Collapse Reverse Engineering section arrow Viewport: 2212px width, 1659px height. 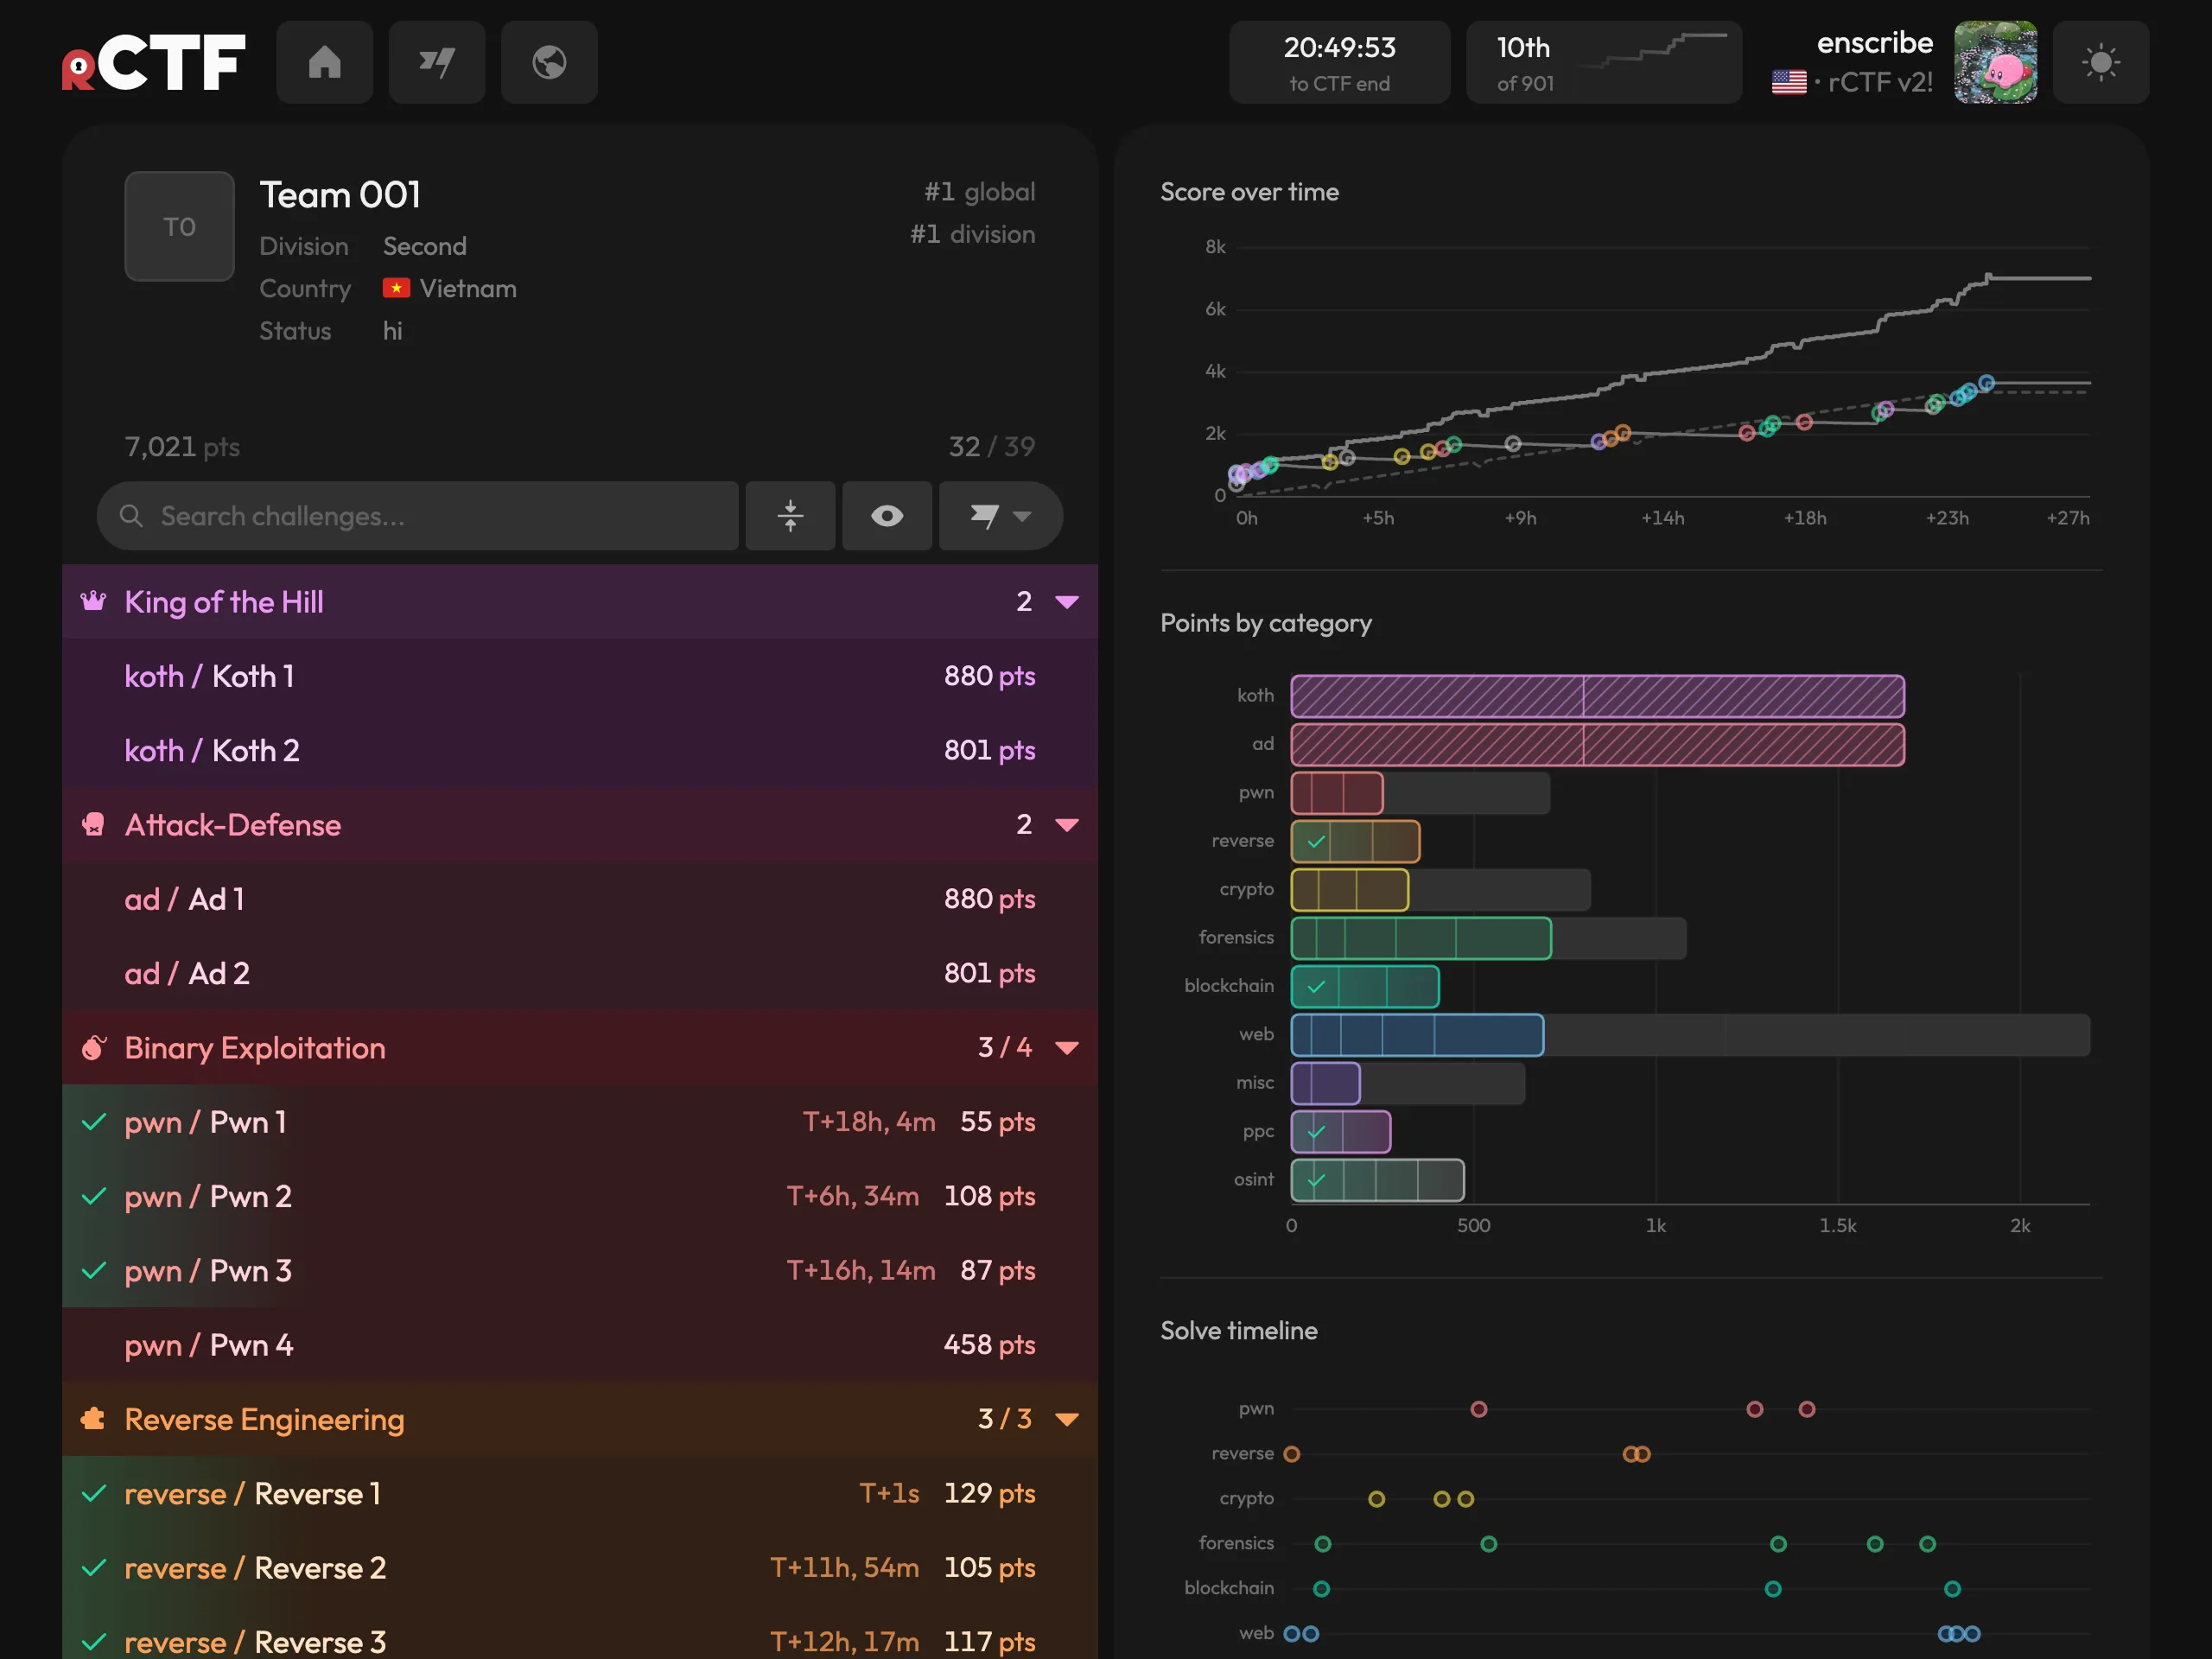click(x=1068, y=1419)
